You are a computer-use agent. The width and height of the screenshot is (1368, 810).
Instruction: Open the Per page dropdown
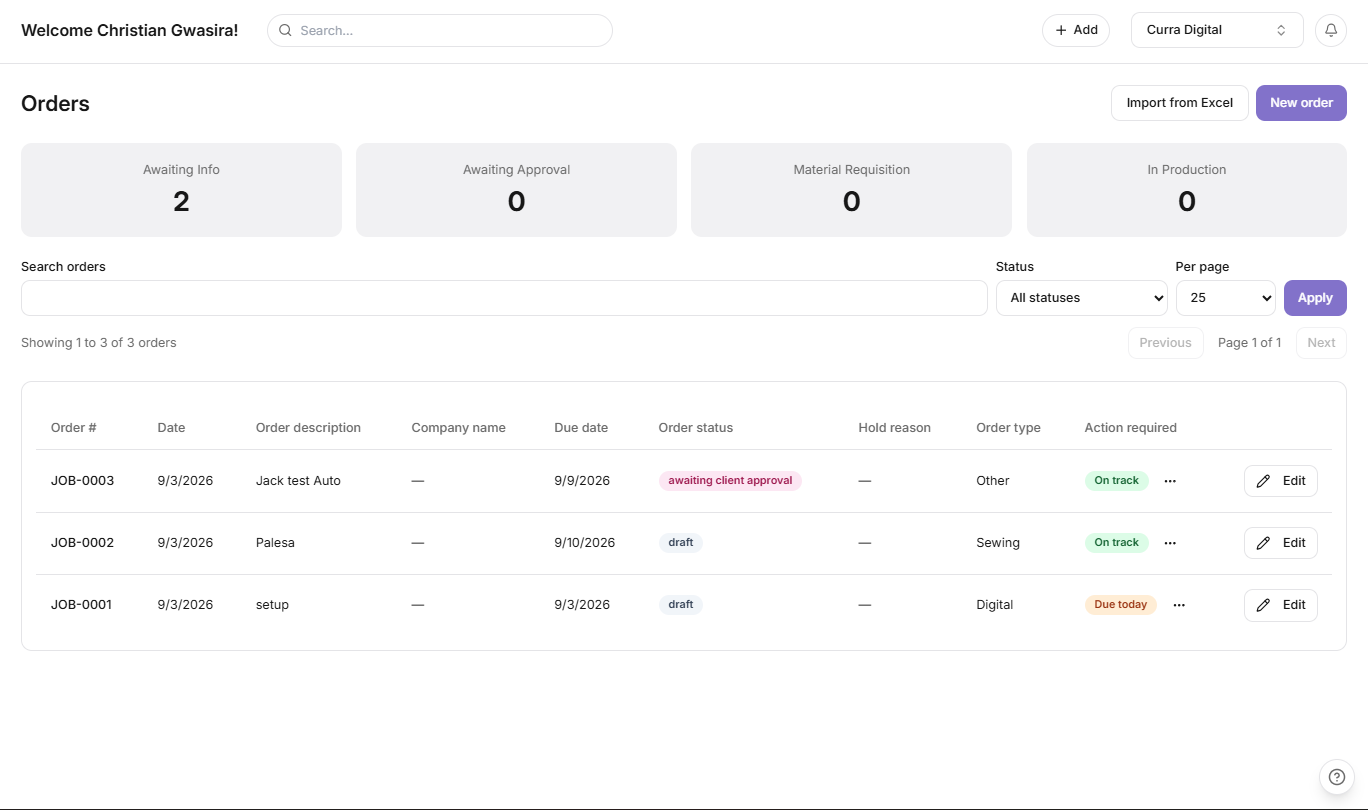(x=1226, y=298)
